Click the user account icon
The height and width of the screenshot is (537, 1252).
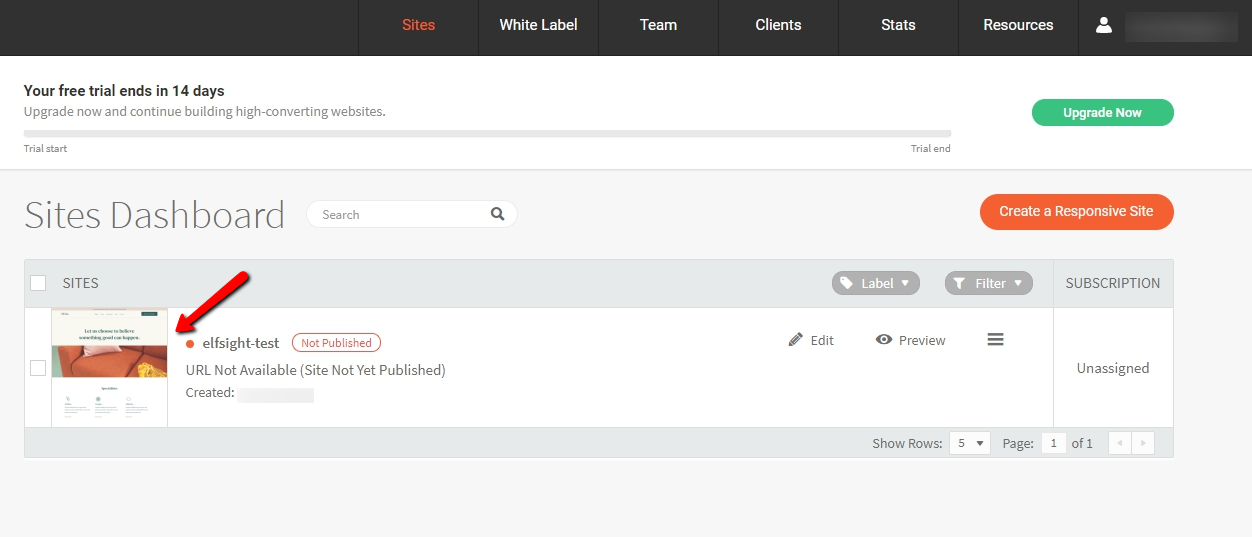(1104, 25)
